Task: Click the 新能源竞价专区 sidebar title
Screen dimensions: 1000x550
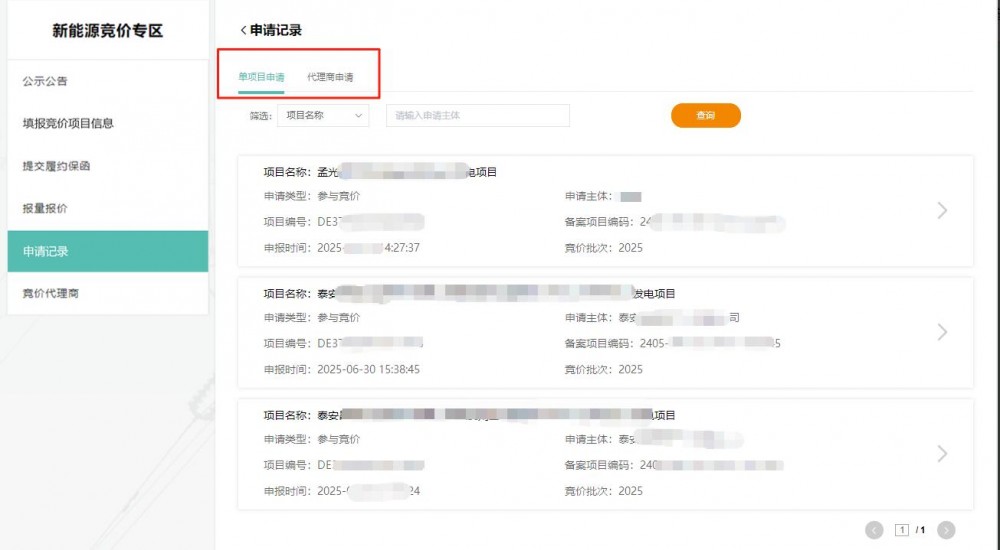Action: click(x=107, y=31)
